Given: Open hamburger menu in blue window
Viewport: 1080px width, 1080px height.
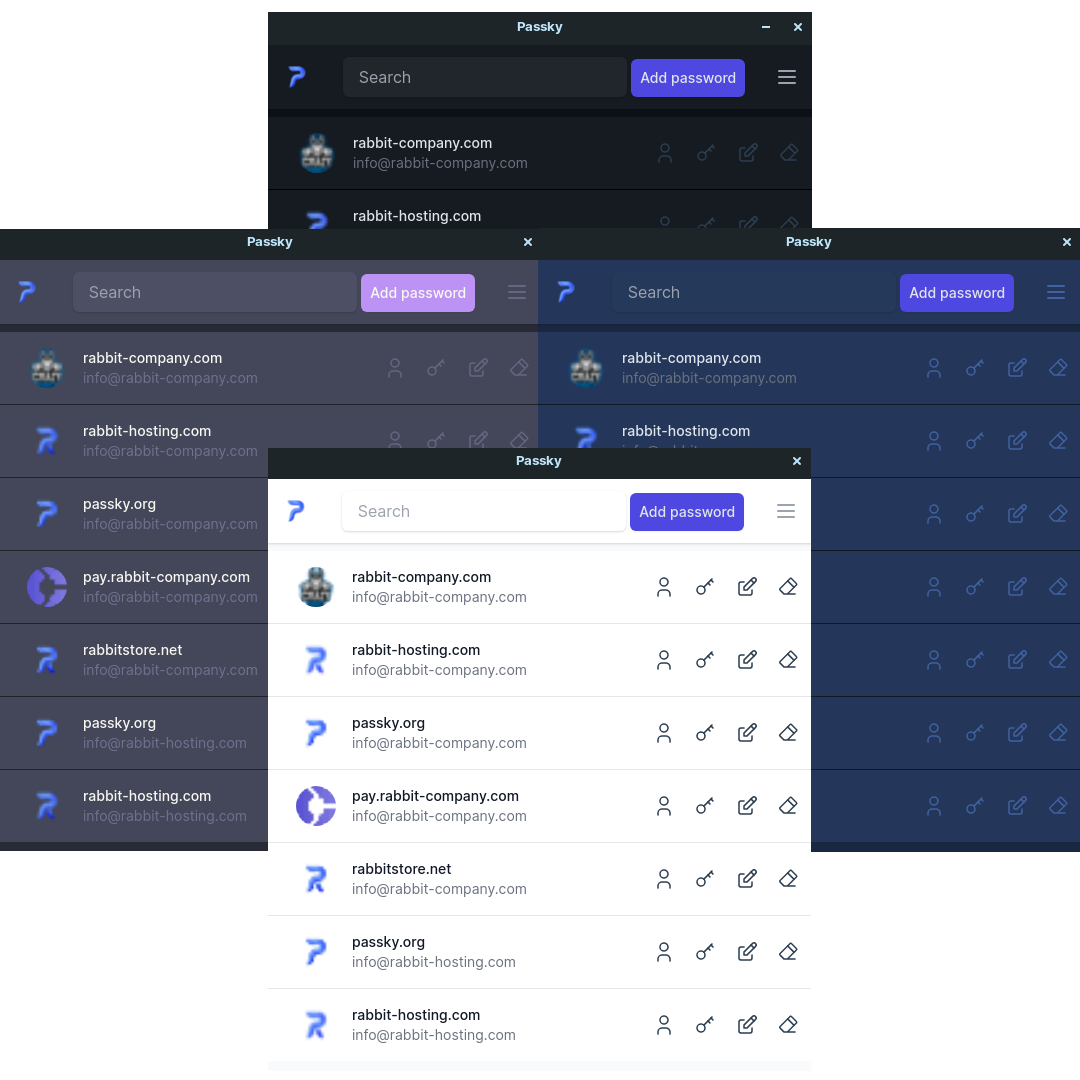Looking at the screenshot, I should coord(1056,292).
